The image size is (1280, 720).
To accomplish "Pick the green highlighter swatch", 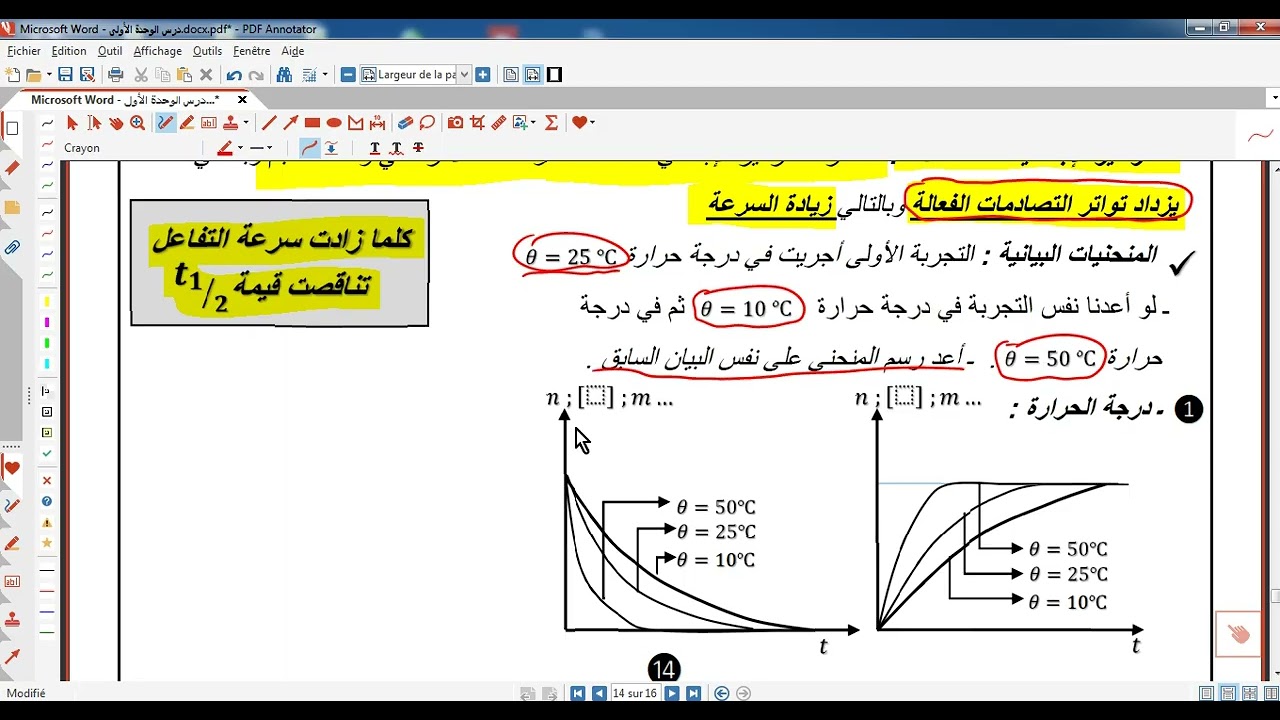I will [x=47, y=343].
